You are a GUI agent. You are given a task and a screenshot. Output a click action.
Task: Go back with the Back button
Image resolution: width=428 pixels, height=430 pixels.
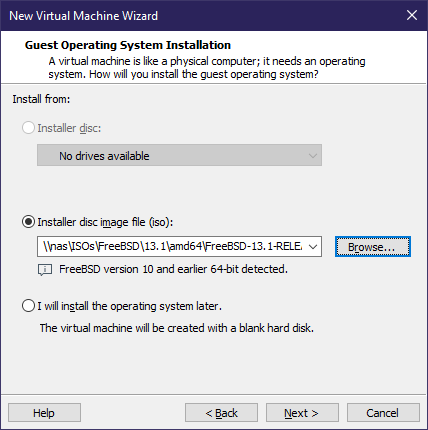point(222,413)
